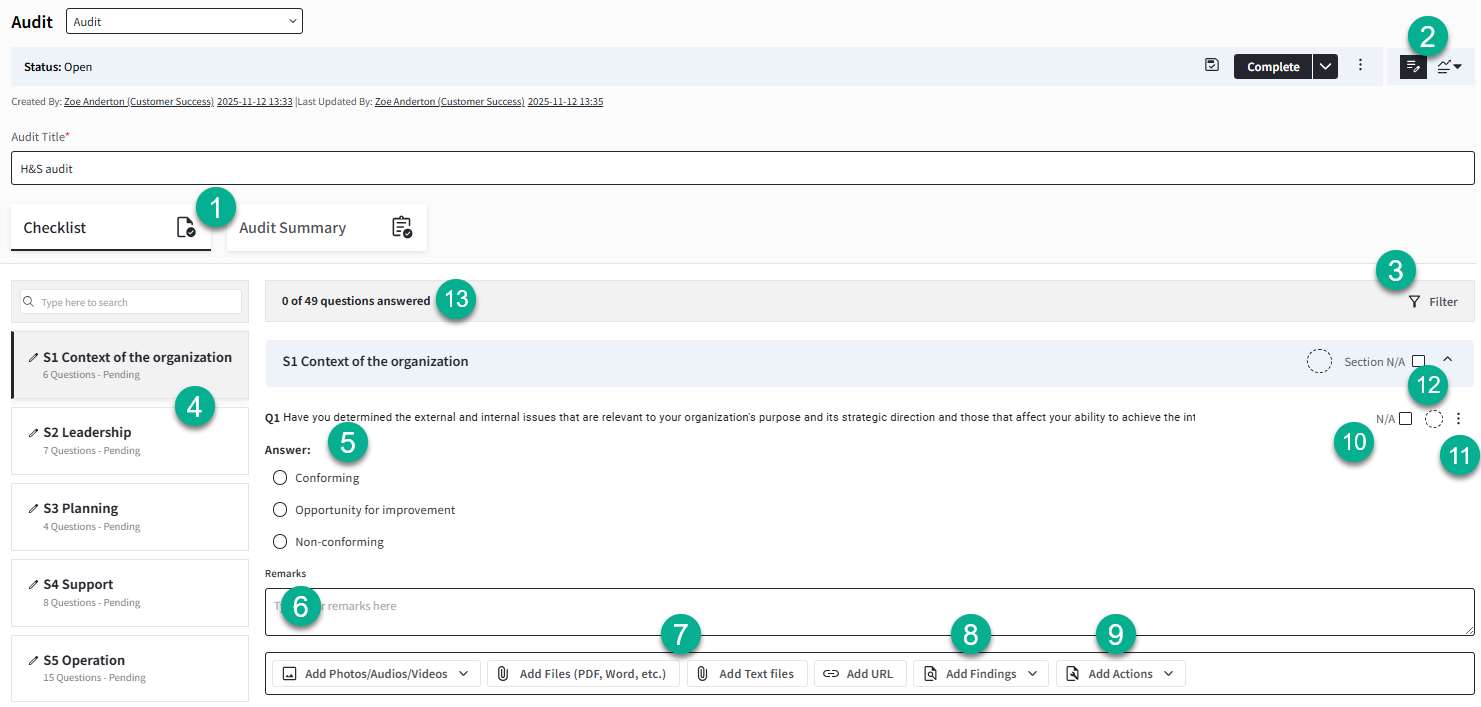1481x707 pixels.
Task: Click the search magnifier icon in section search
Action: coord(29,302)
